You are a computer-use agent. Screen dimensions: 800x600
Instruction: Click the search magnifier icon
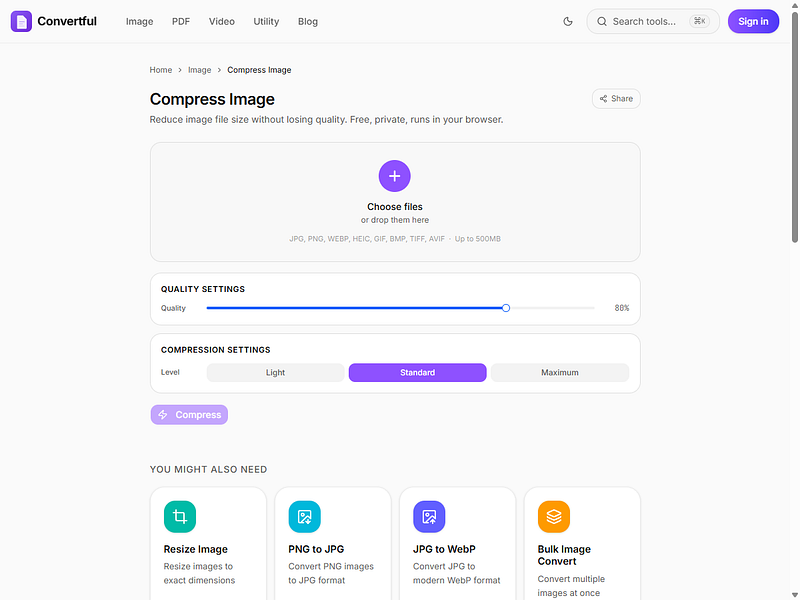tap(602, 21)
